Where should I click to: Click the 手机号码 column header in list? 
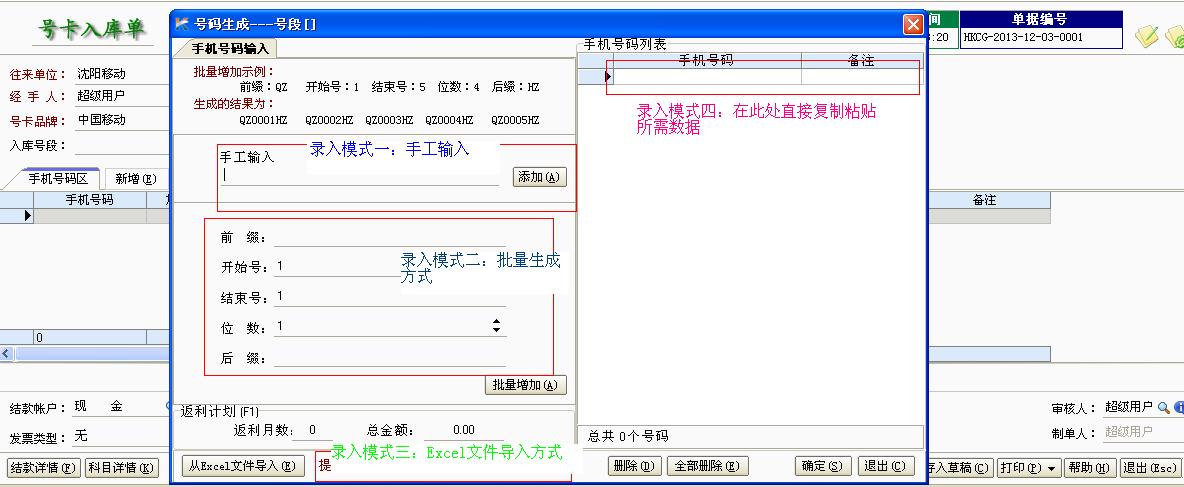click(x=706, y=61)
